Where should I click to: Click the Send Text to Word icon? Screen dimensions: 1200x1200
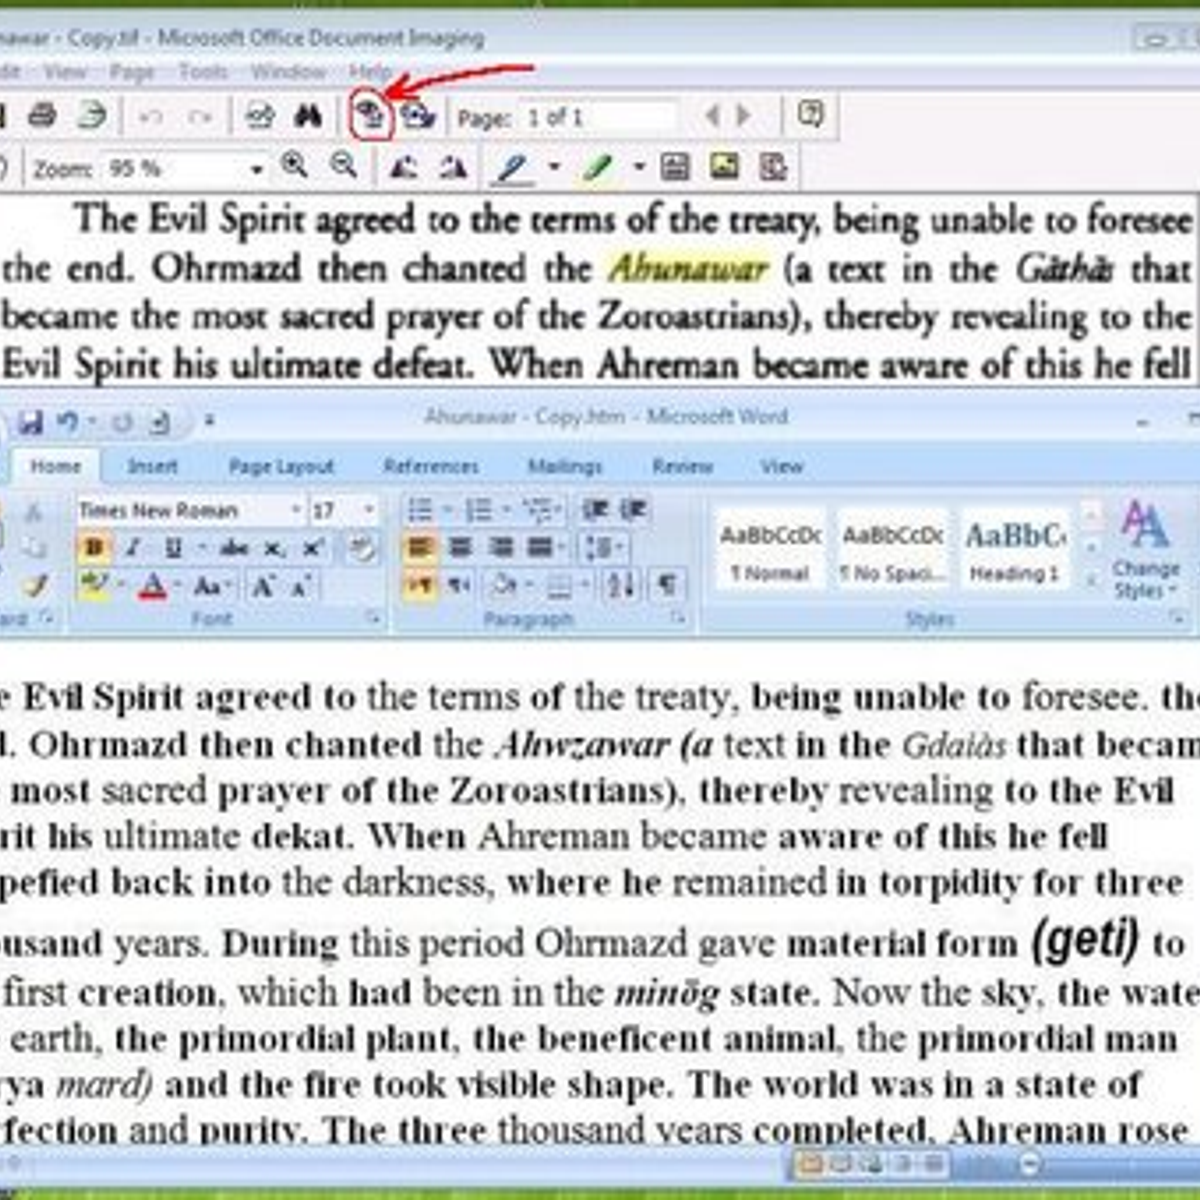417,117
